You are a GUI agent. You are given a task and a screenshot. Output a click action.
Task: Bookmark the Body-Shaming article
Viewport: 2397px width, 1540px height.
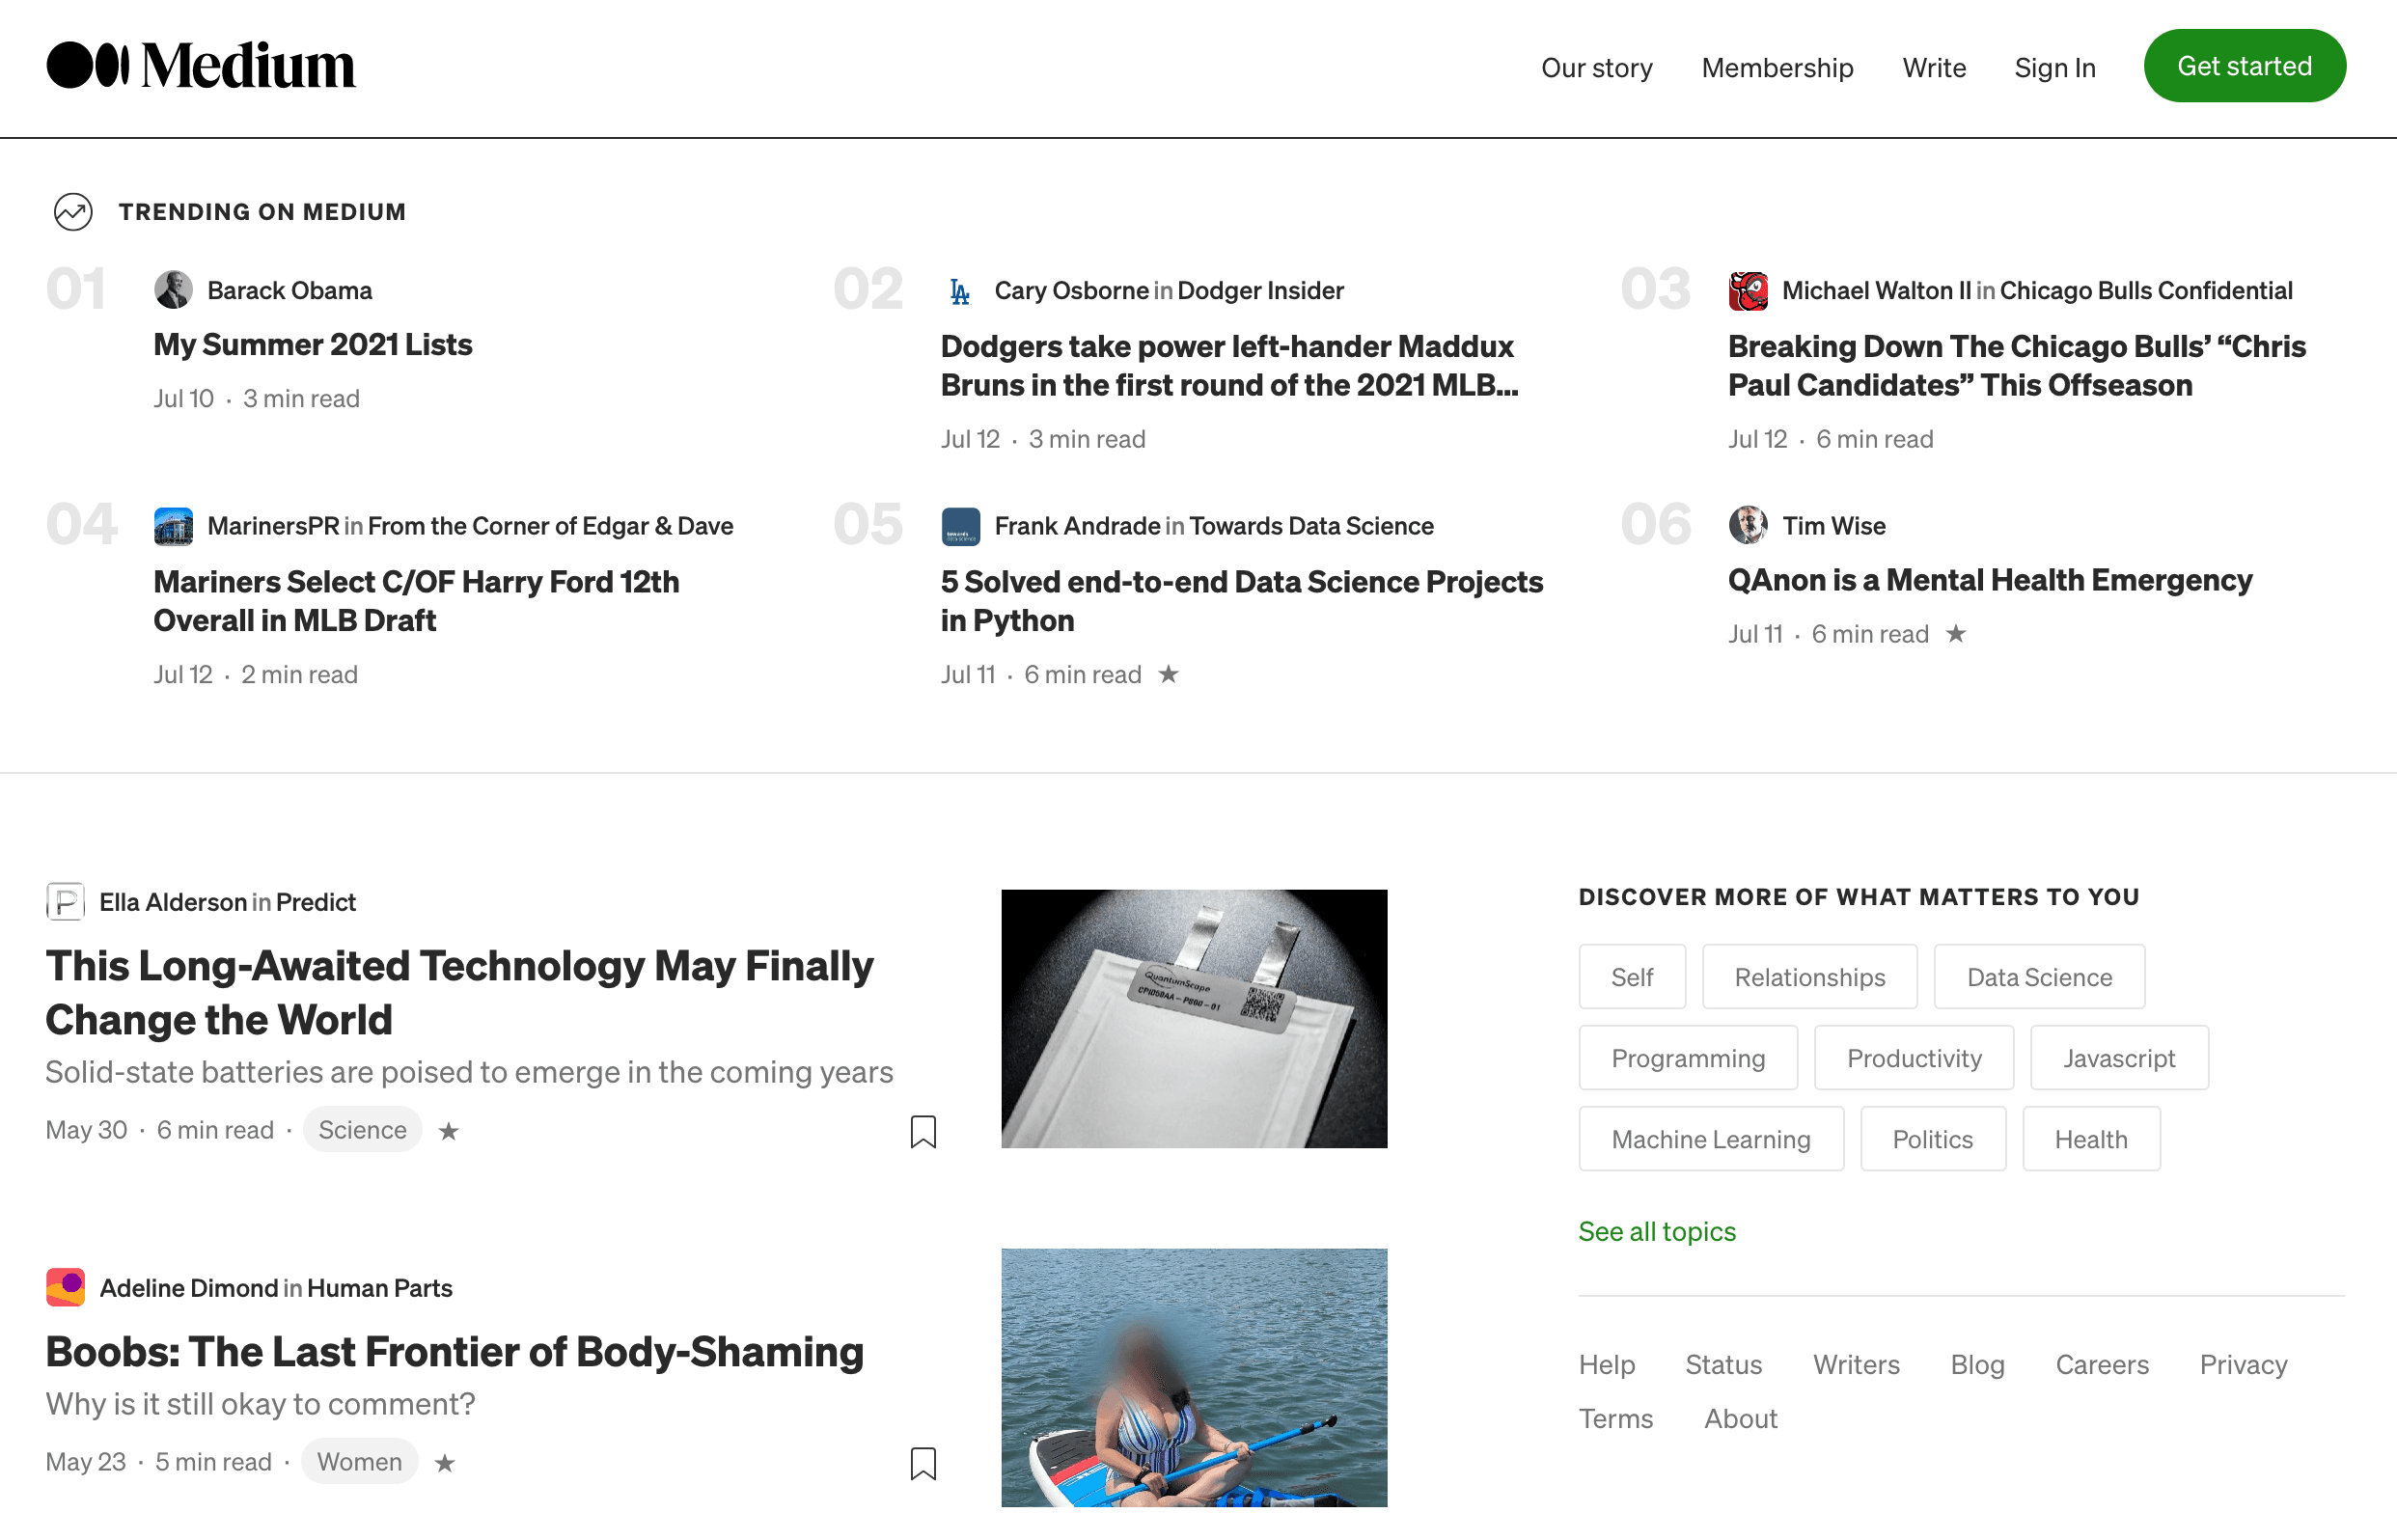pos(923,1463)
